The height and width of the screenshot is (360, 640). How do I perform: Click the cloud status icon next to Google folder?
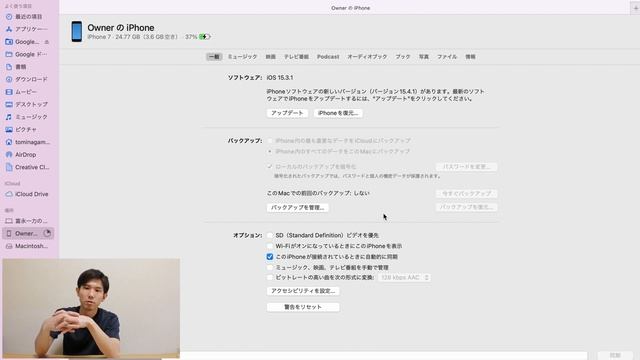pyautogui.click(x=47, y=42)
